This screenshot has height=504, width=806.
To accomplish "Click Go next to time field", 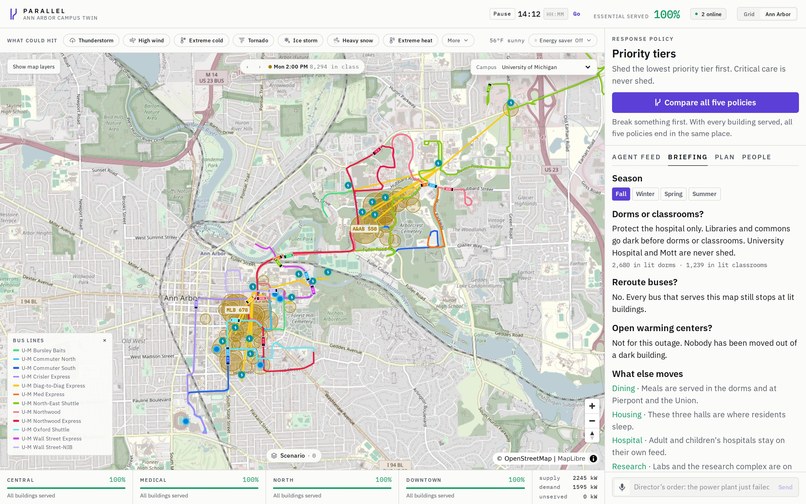I will coord(577,14).
